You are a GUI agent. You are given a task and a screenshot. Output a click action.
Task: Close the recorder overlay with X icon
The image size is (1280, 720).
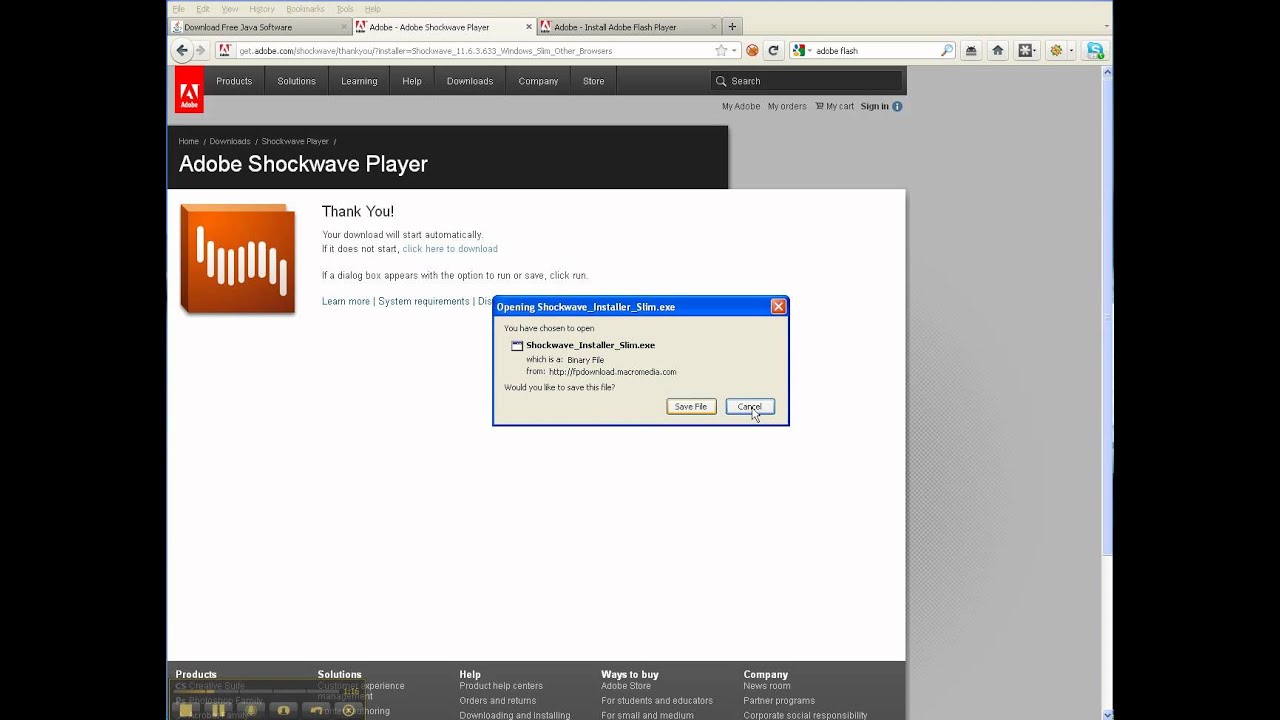(349, 710)
